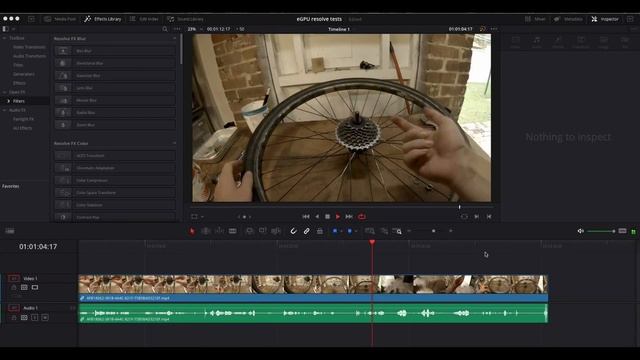The height and width of the screenshot is (360, 640).
Task: Choose the Trim Edit Mode tool
Action: click(x=206, y=231)
